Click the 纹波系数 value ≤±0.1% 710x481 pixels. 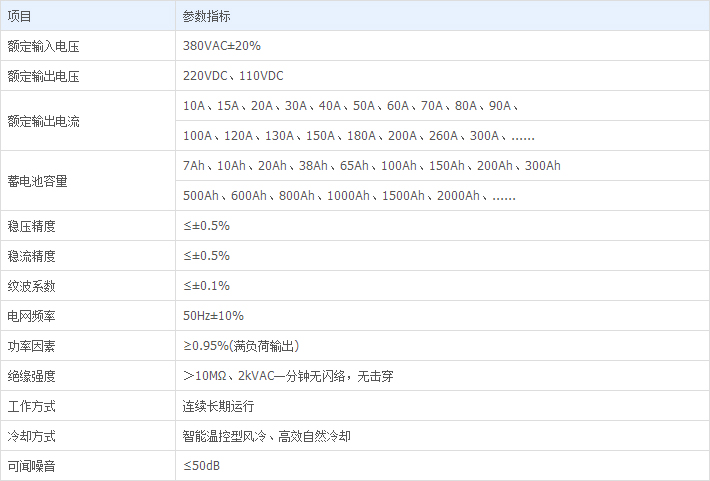[206, 286]
